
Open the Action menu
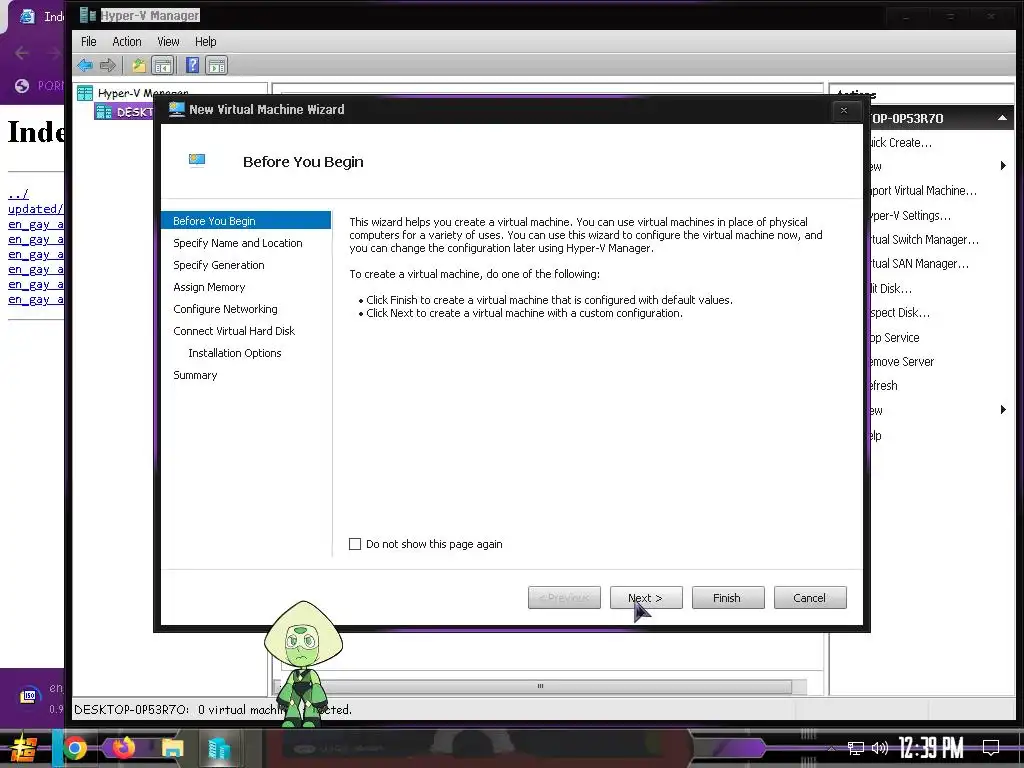[x=127, y=42]
